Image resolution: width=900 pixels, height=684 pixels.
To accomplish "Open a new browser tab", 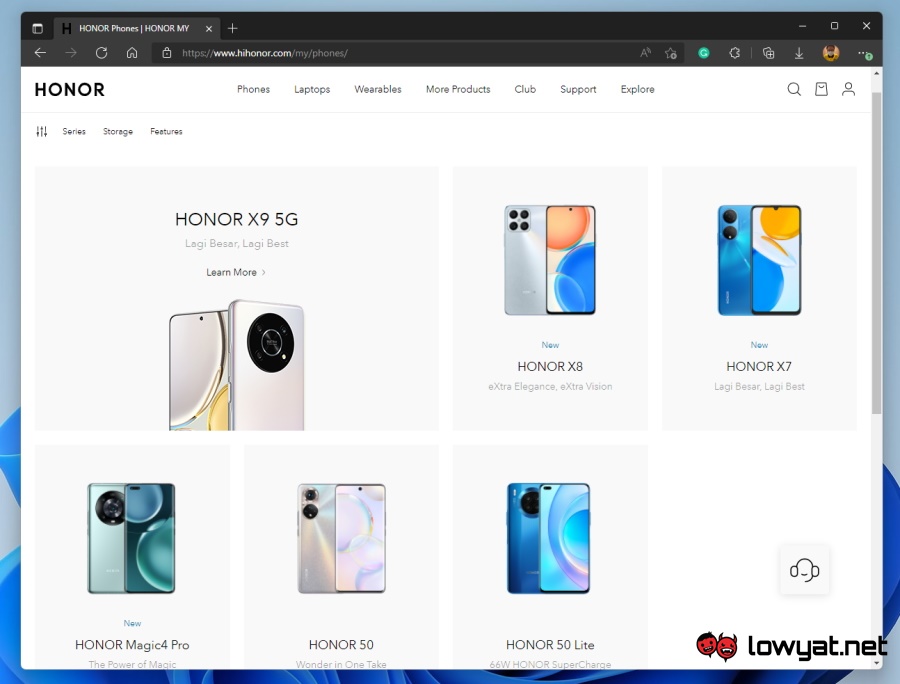I will (233, 28).
